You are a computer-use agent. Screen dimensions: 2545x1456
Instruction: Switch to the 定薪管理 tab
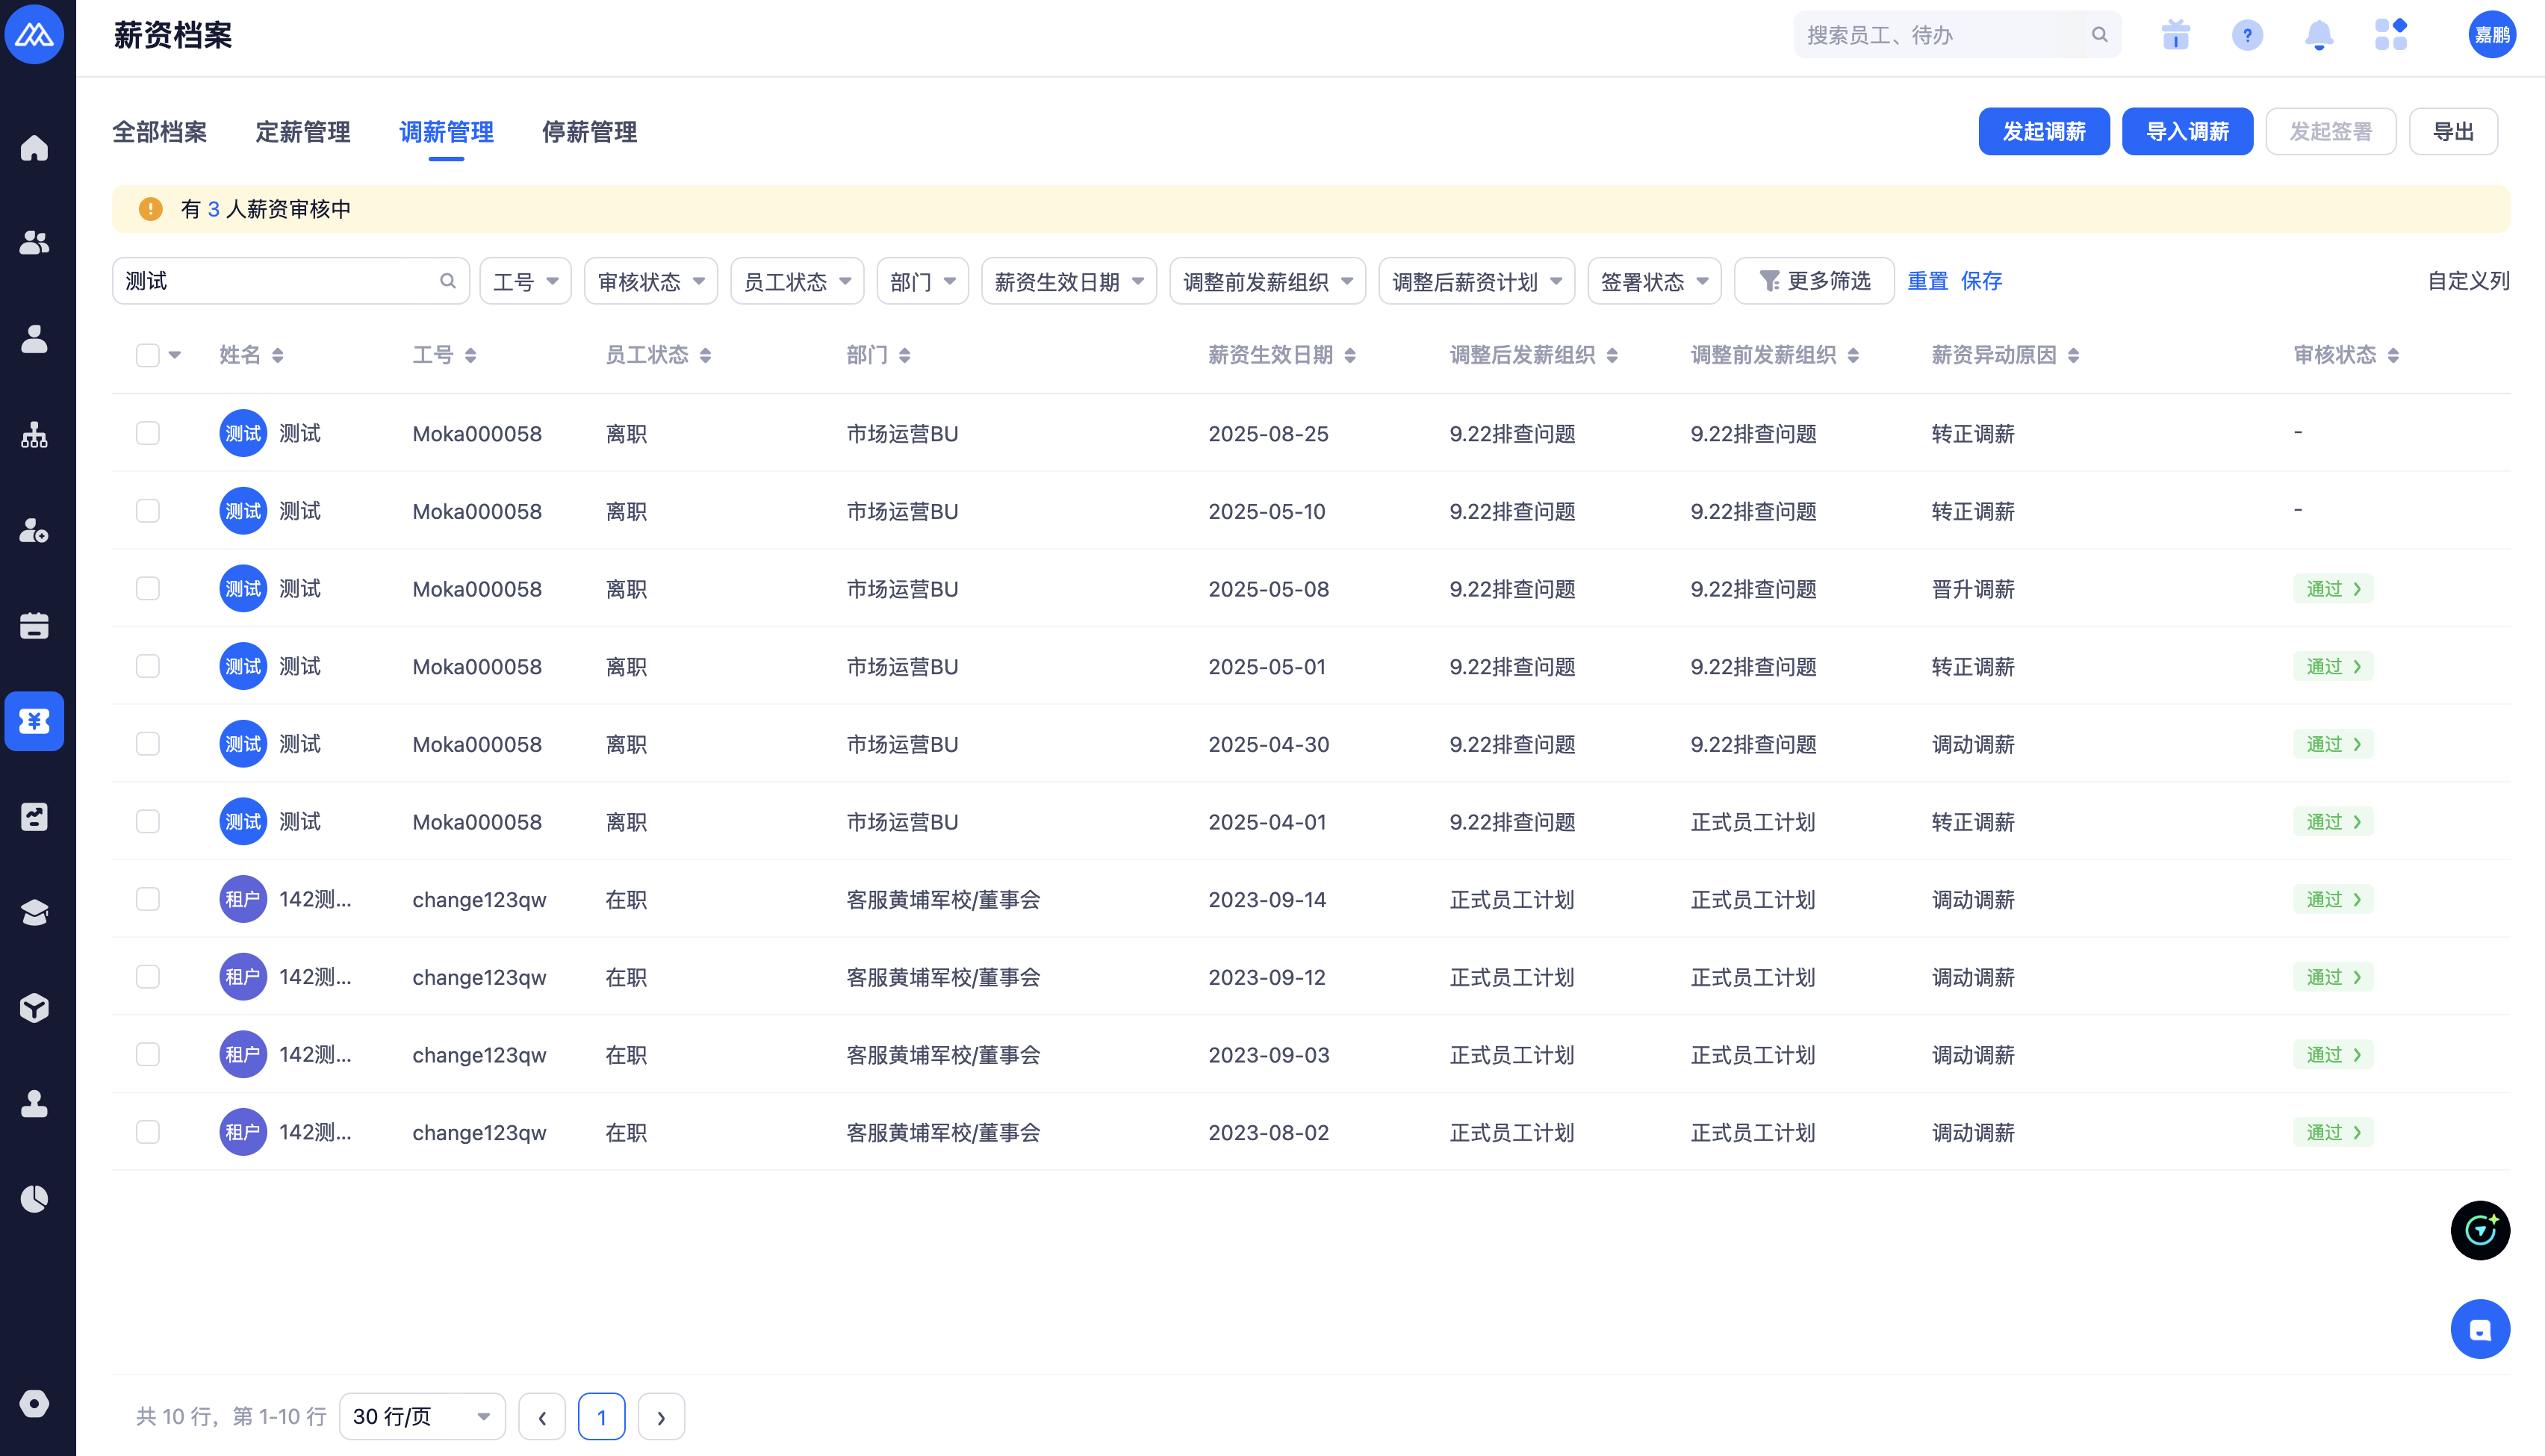(302, 132)
